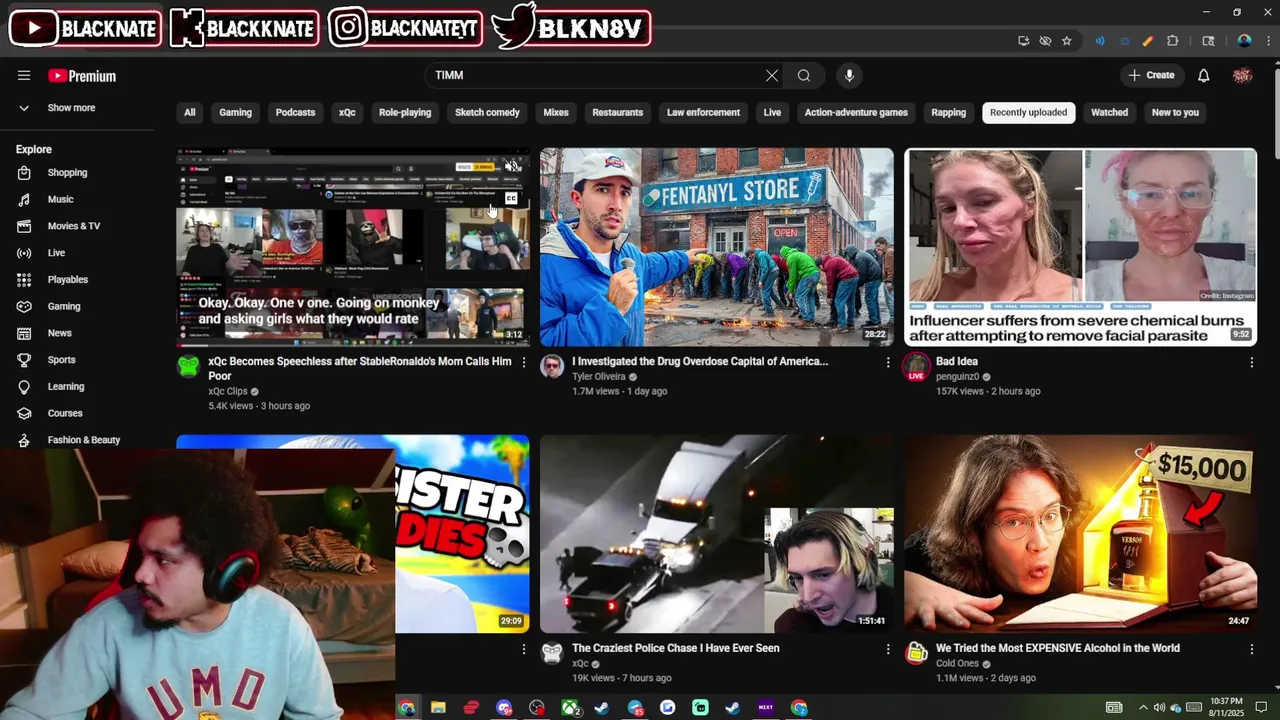Open Cold Ones channel avatar
The height and width of the screenshot is (720, 1280).
(x=916, y=654)
